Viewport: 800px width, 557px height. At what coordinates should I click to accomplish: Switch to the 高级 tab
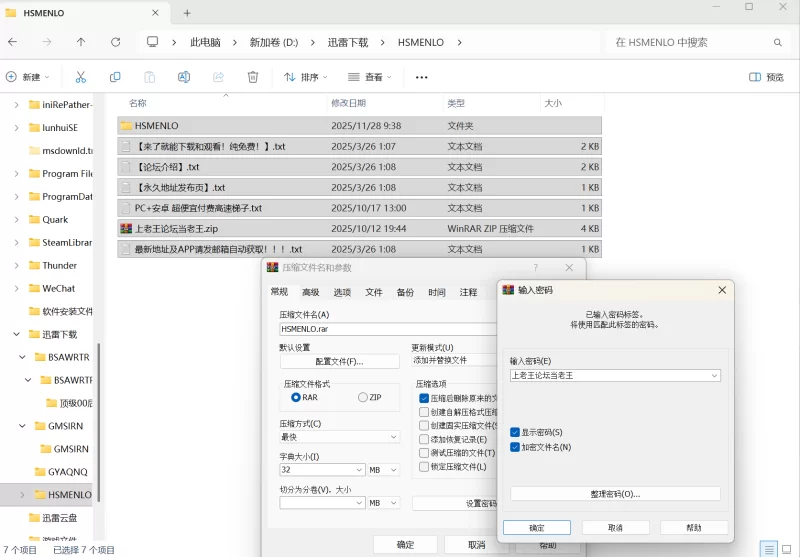point(311,292)
